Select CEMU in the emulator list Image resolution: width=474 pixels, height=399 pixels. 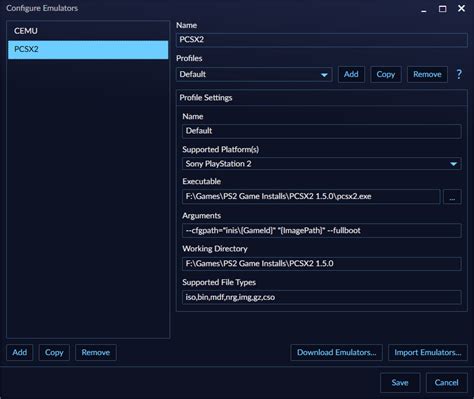(x=88, y=31)
